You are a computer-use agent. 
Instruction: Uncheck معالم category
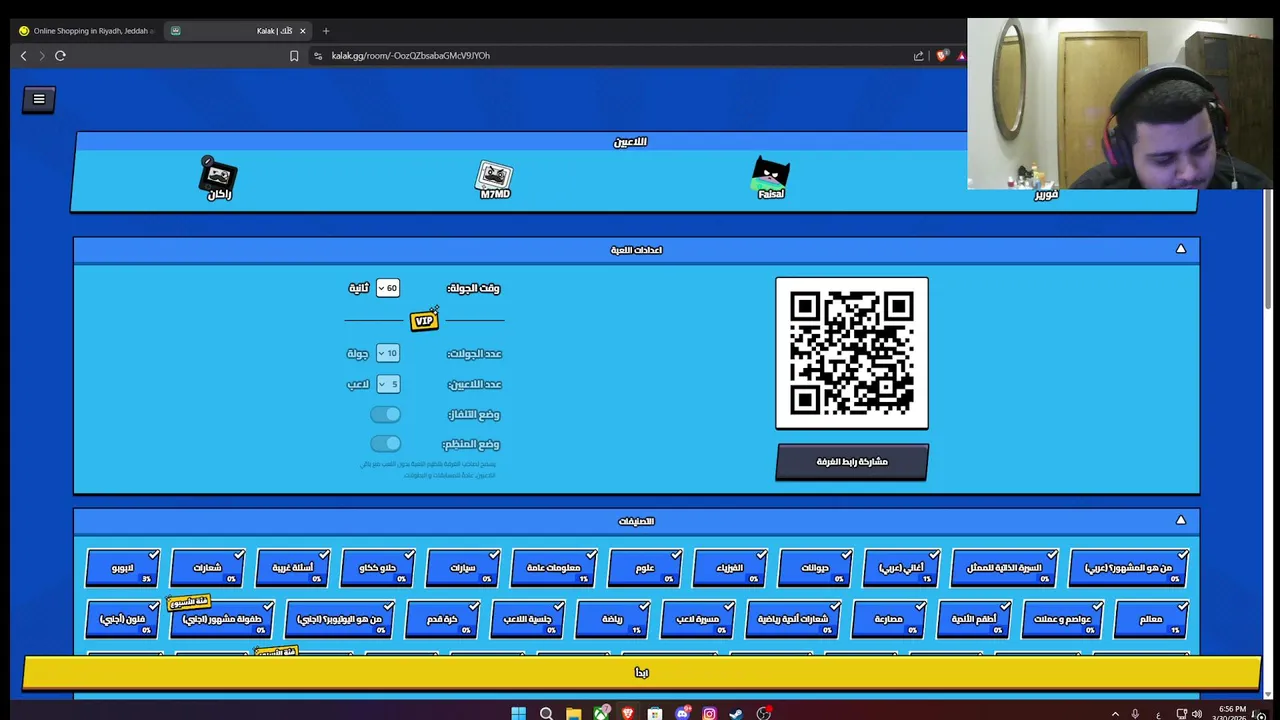click(1151, 619)
